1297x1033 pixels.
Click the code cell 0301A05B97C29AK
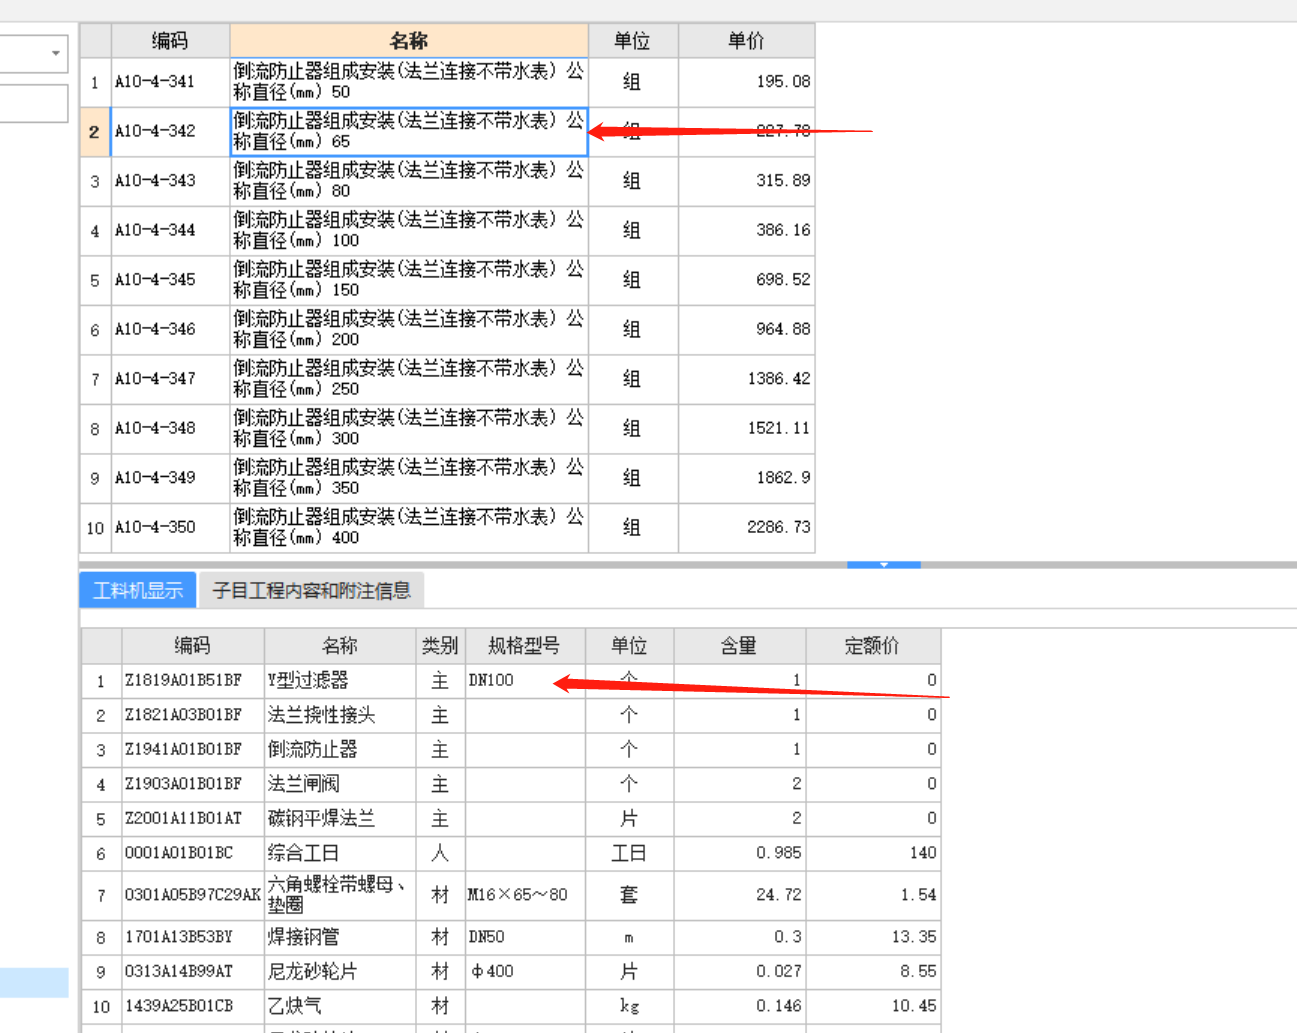click(192, 895)
